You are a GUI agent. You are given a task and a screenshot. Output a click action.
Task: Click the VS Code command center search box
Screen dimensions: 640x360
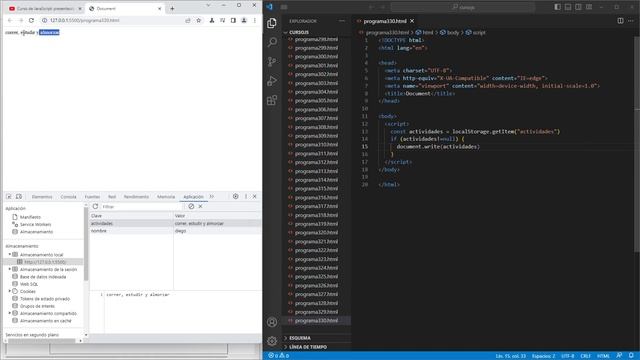point(463,7)
